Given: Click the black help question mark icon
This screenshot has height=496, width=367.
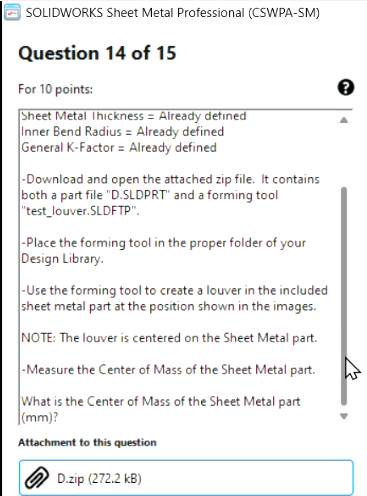Looking at the screenshot, I should [346, 88].
